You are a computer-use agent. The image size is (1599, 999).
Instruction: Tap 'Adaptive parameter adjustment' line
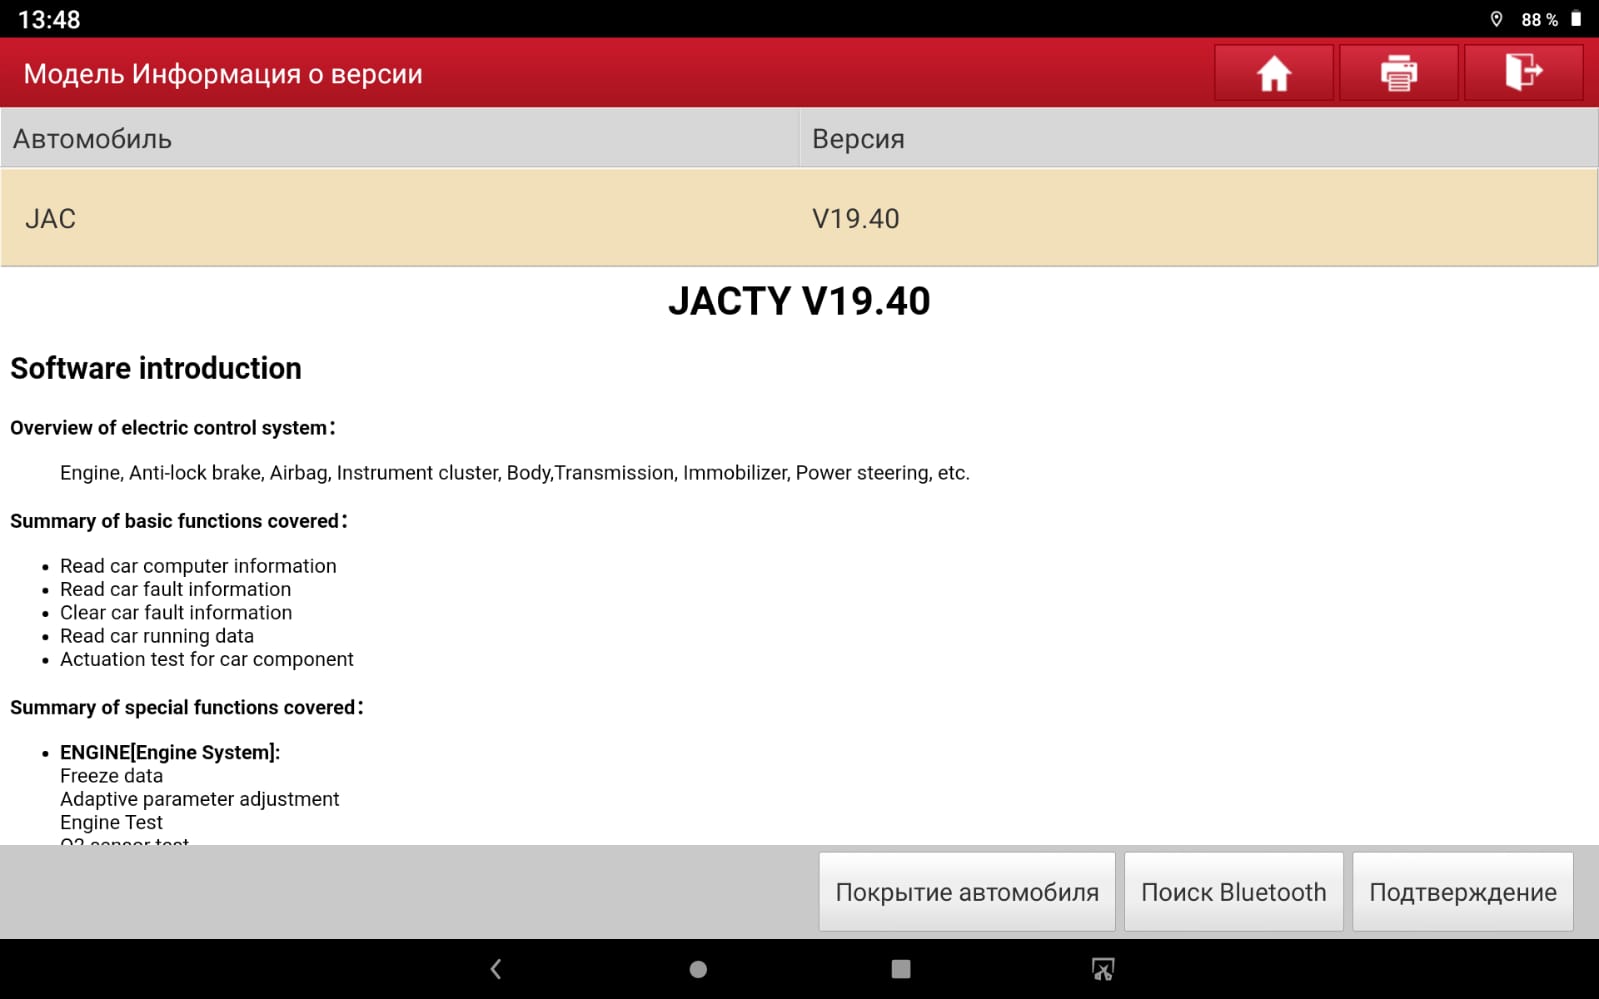200,799
